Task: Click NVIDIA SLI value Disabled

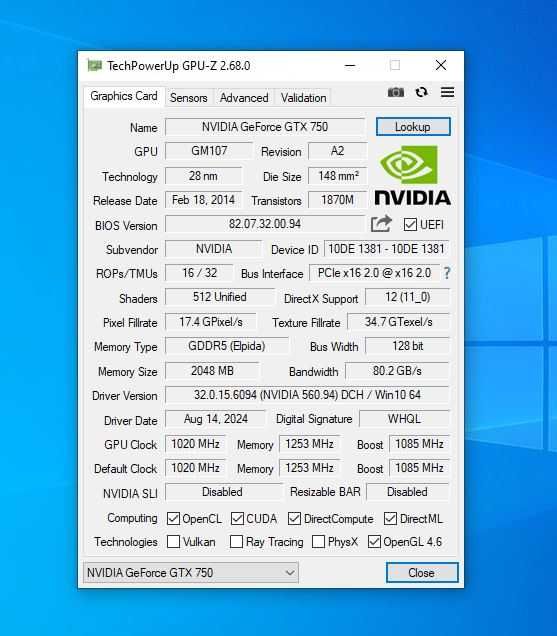Action: coord(223,492)
